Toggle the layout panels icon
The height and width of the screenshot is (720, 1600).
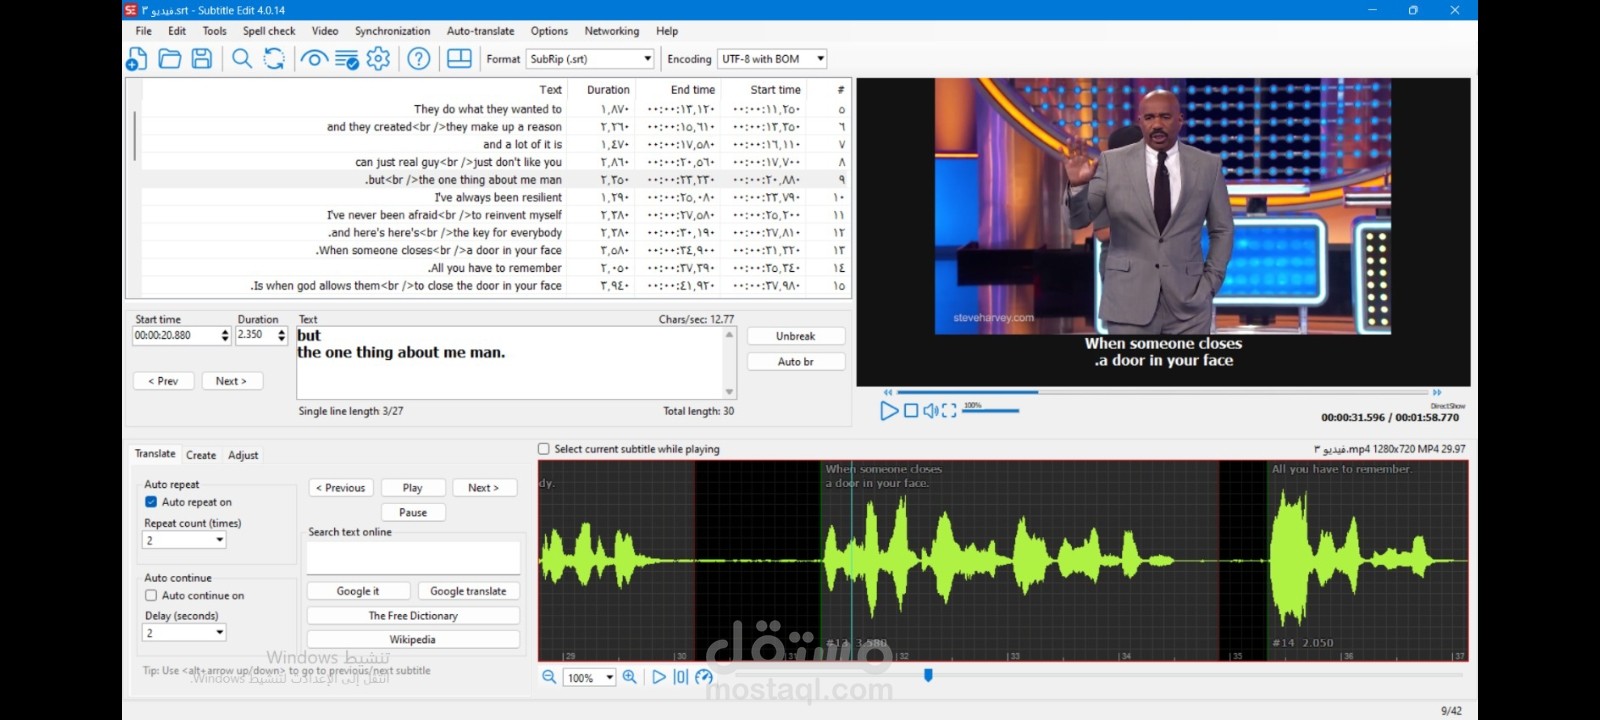(x=459, y=59)
